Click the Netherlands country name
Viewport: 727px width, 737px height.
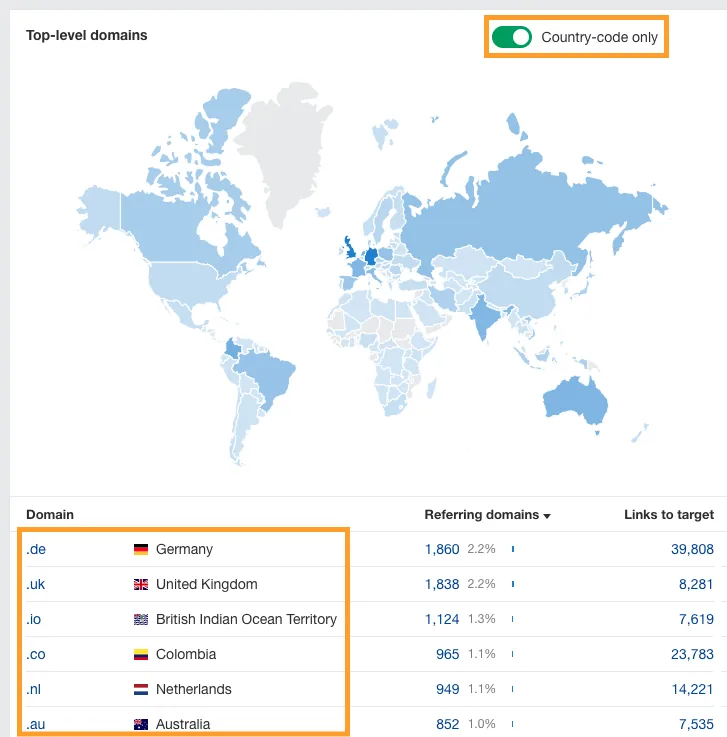tap(194, 689)
